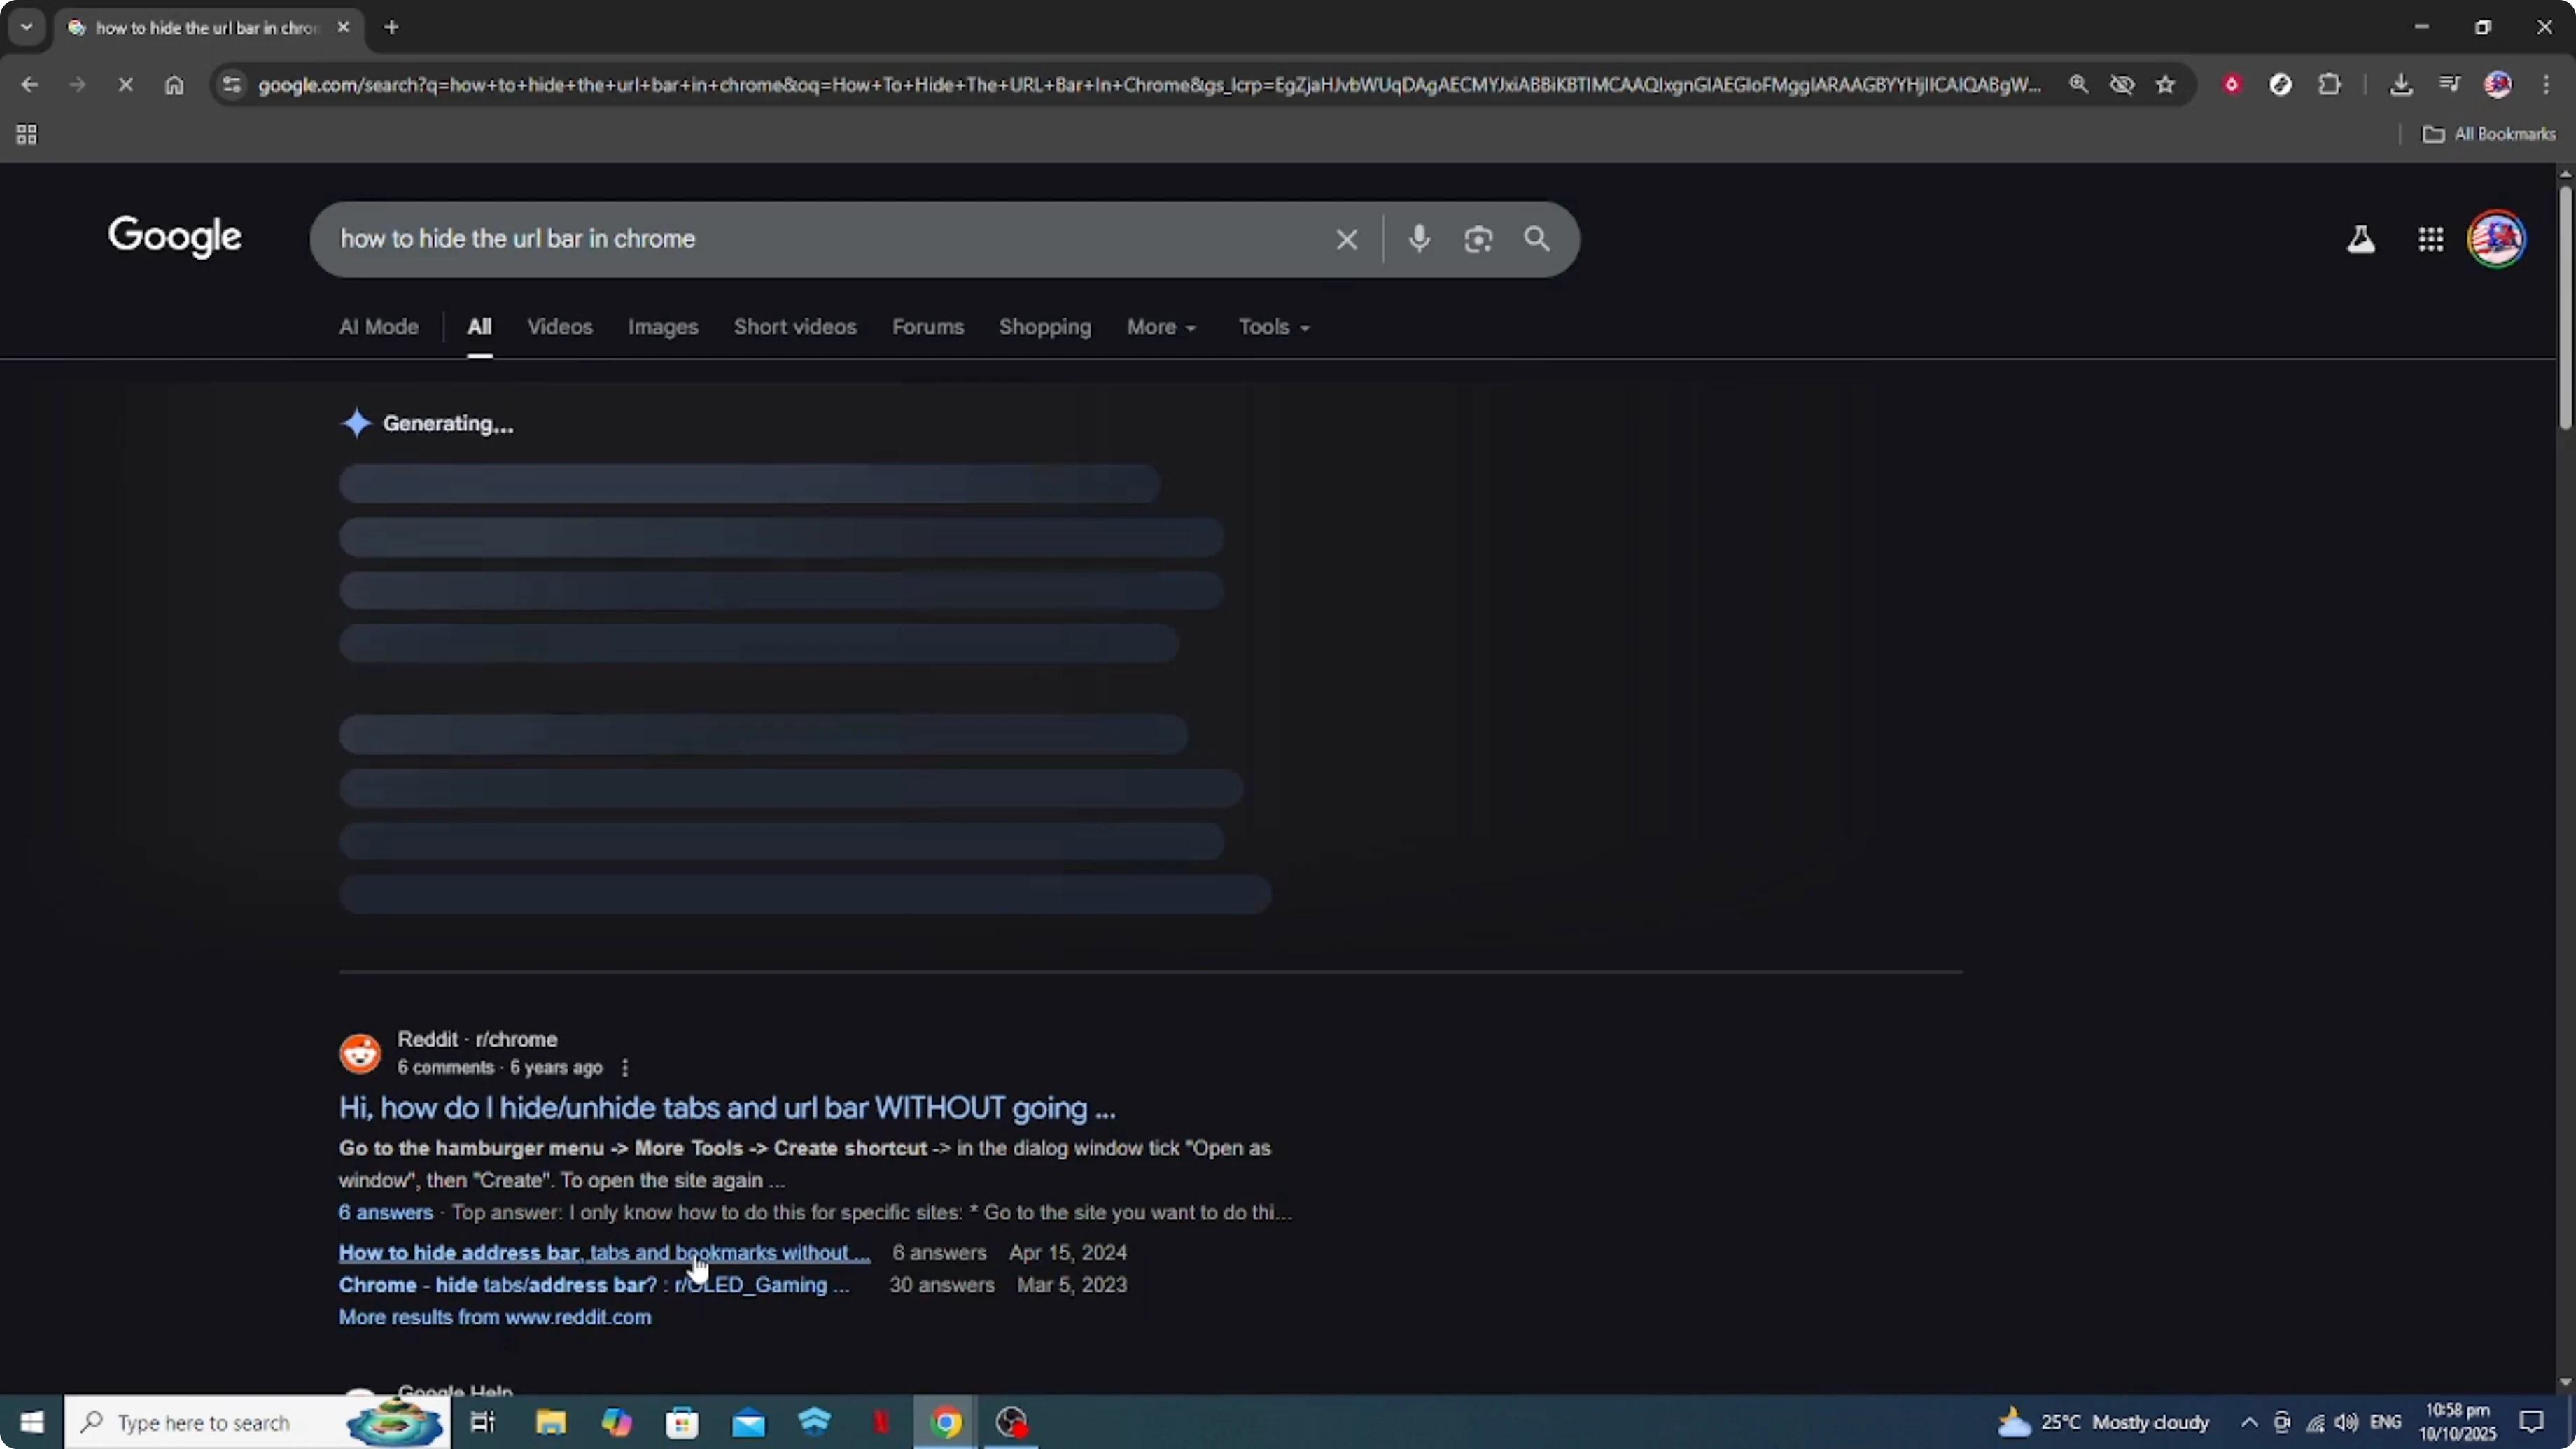Open Google Lens image search in search bar
Viewport: 2576px width, 1449px height.
pyautogui.click(x=1478, y=239)
